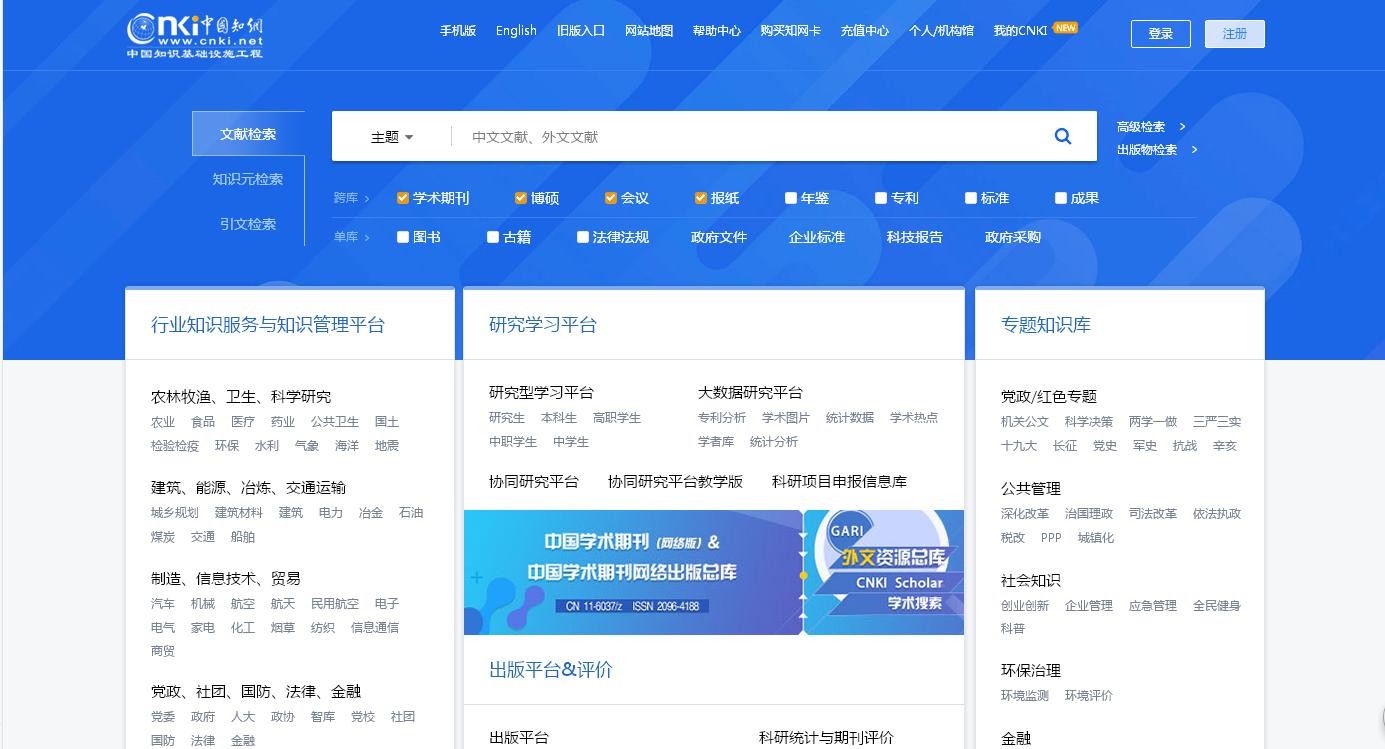The height and width of the screenshot is (749, 1385).
Task: Click the 登录 button
Action: 1161,34
